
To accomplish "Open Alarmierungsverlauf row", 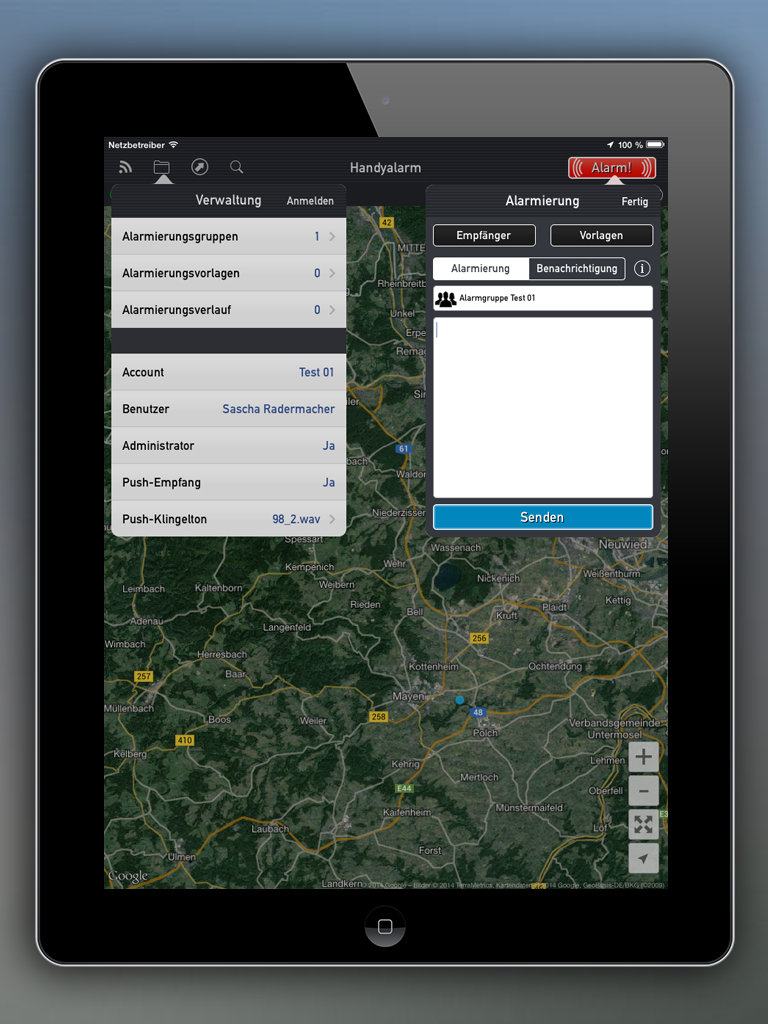I will 229,310.
